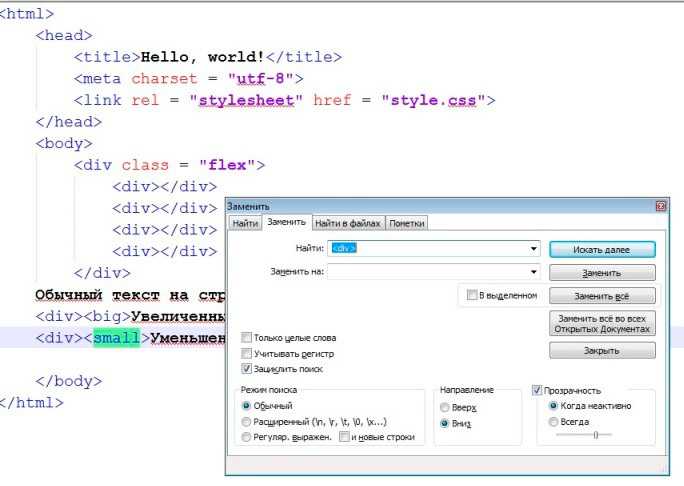Open the Найти в файлах tab
The height and width of the screenshot is (486, 684).
pos(348,223)
